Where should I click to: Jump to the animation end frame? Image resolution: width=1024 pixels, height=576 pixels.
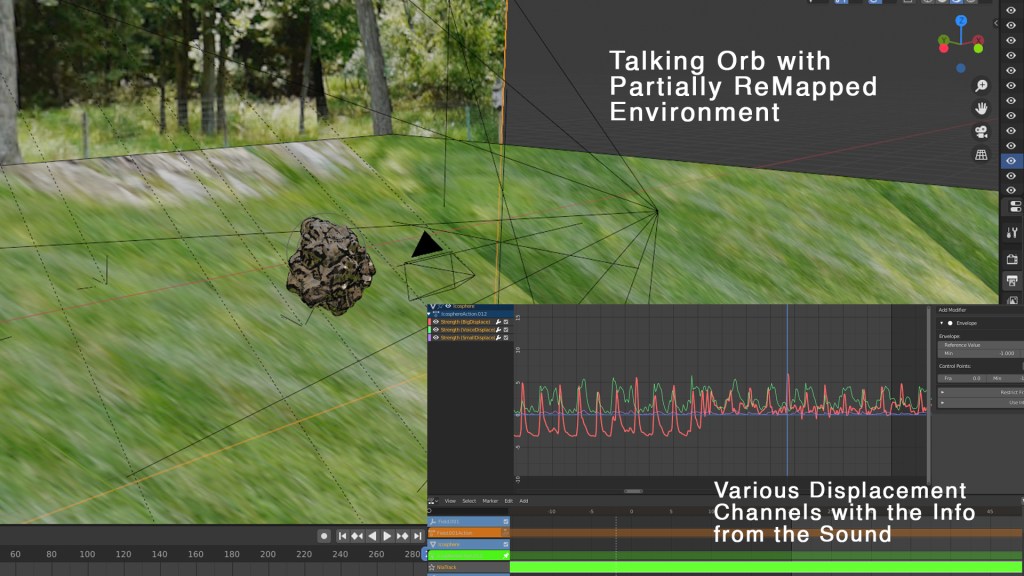(419, 536)
